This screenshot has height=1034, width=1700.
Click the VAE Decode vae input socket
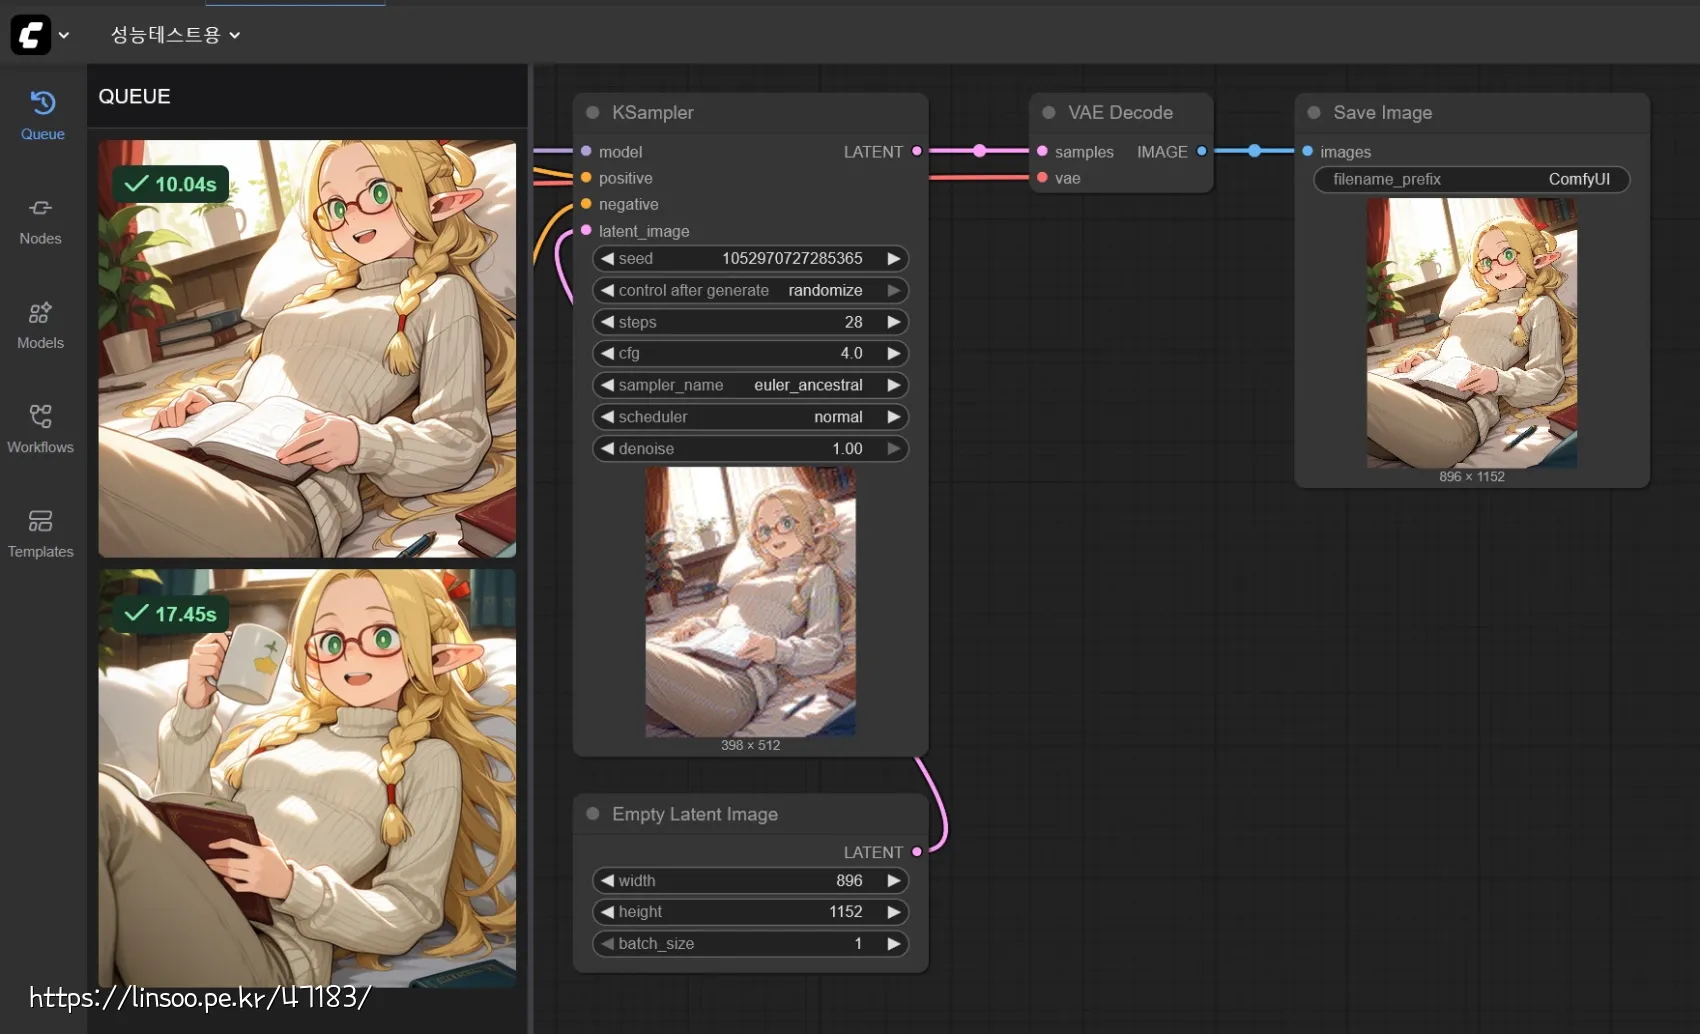click(1042, 177)
